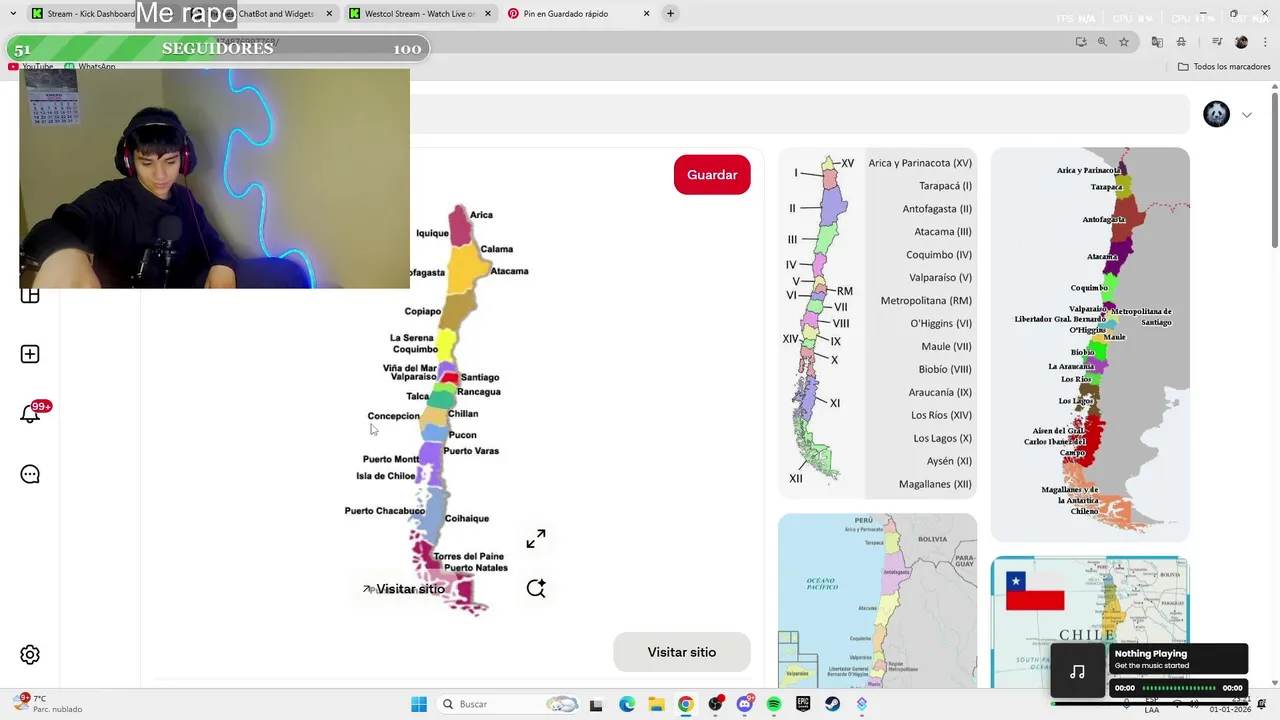Open Discord from taskbar
This screenshot has height=720, width=1280.
[x=744, y=704]
